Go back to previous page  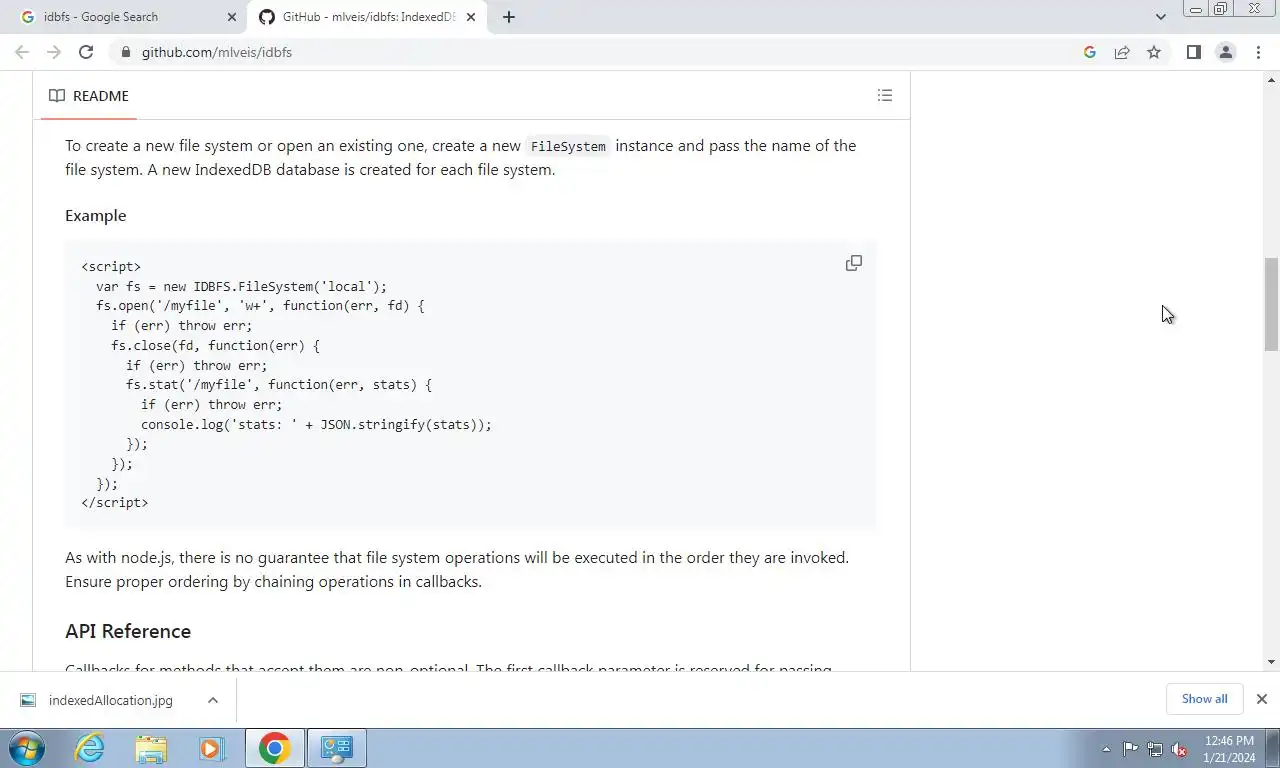(x=22, y=52)
